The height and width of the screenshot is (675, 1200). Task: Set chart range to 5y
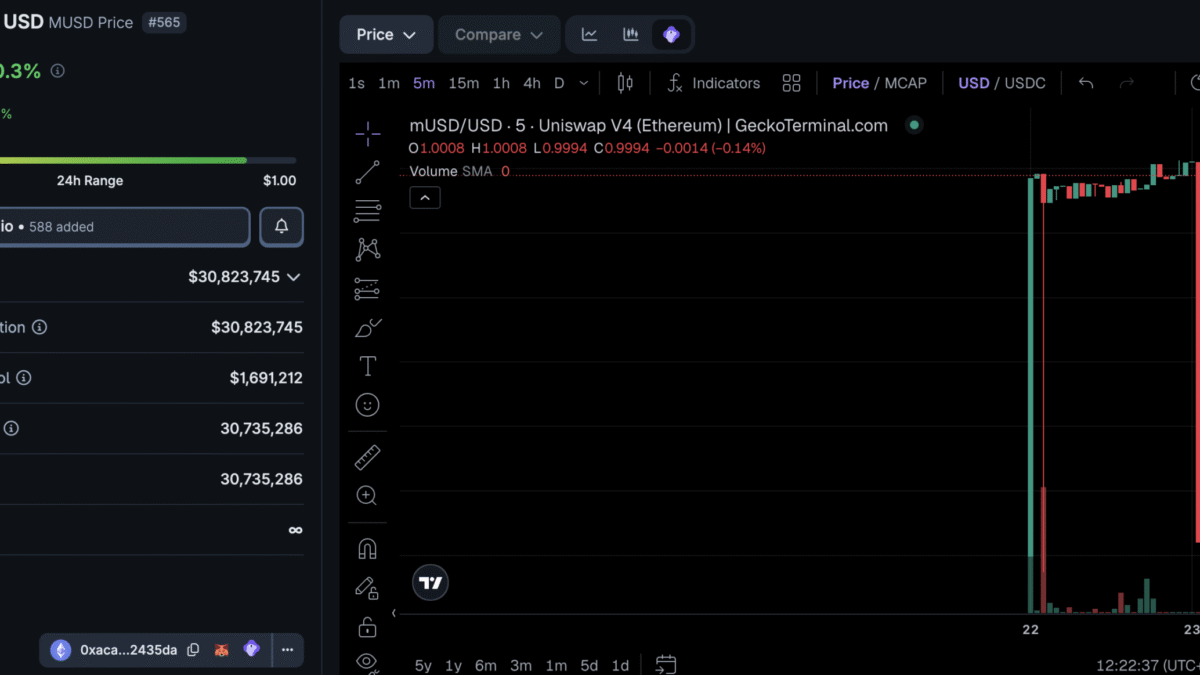tap(423, 665)
